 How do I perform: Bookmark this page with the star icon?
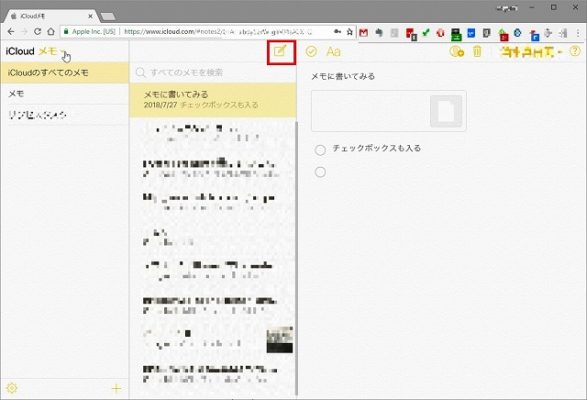pos(350,32)
